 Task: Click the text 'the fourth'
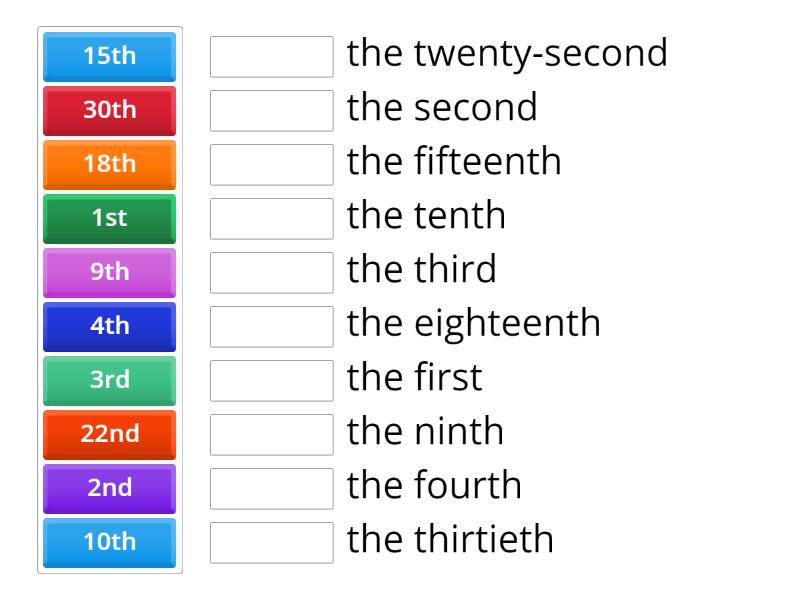tap(435, 485)
